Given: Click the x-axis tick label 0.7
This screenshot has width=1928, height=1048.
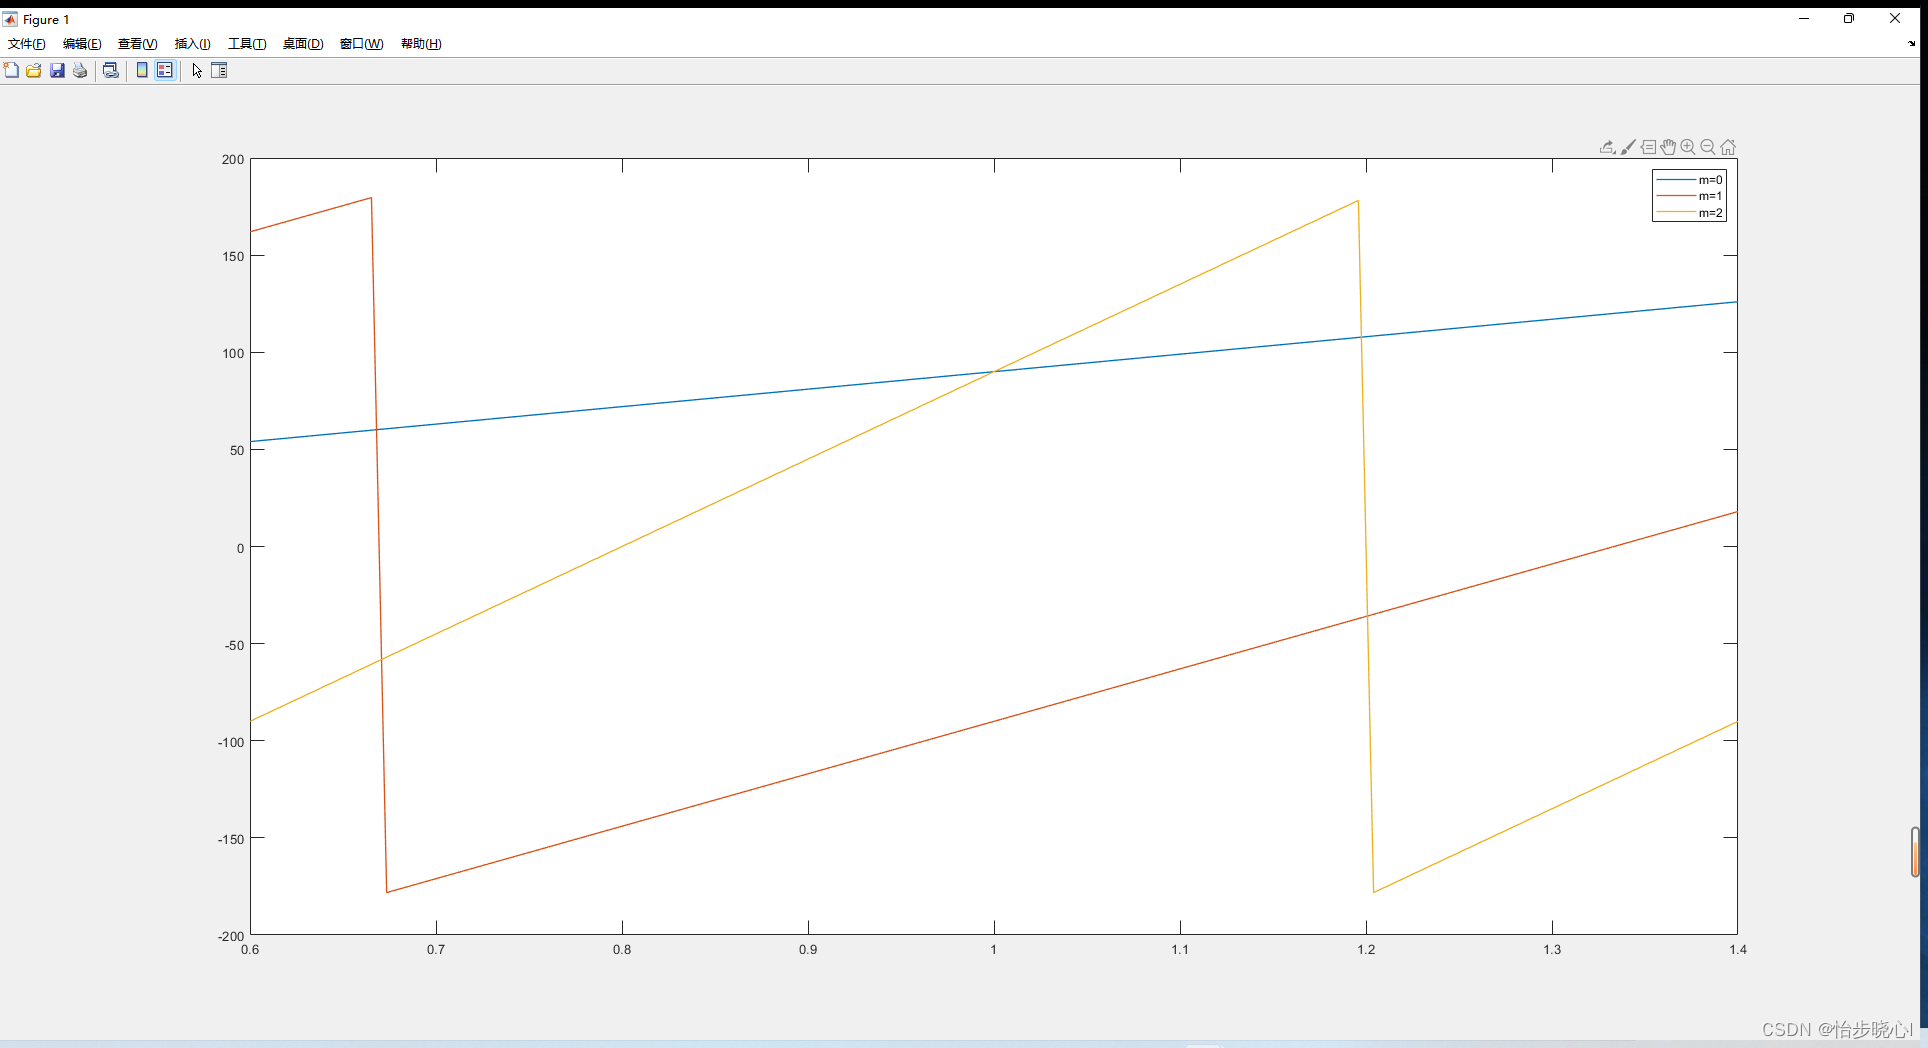Looking at the screenshot, I should point(436,949).
